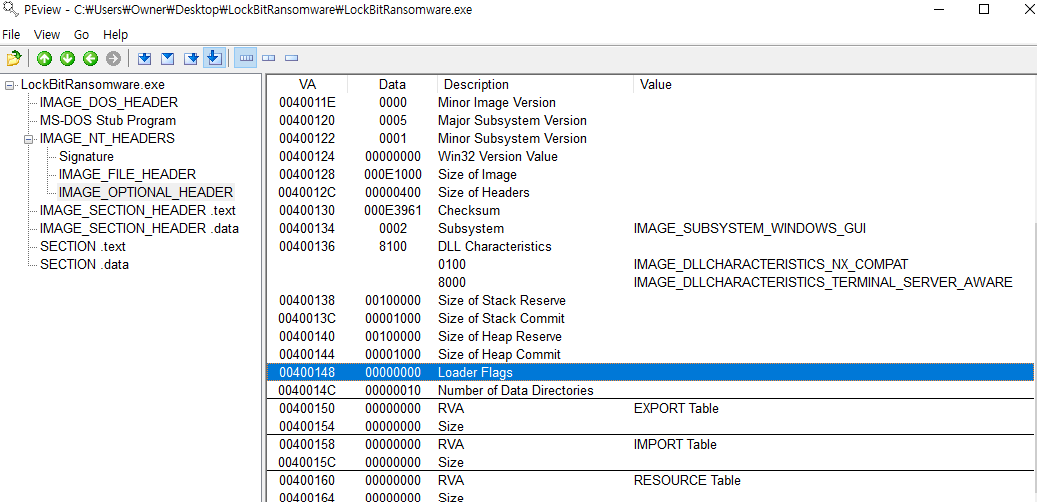Collapse the IMAGE_NT_HEADERS tree node

(28, 140)
